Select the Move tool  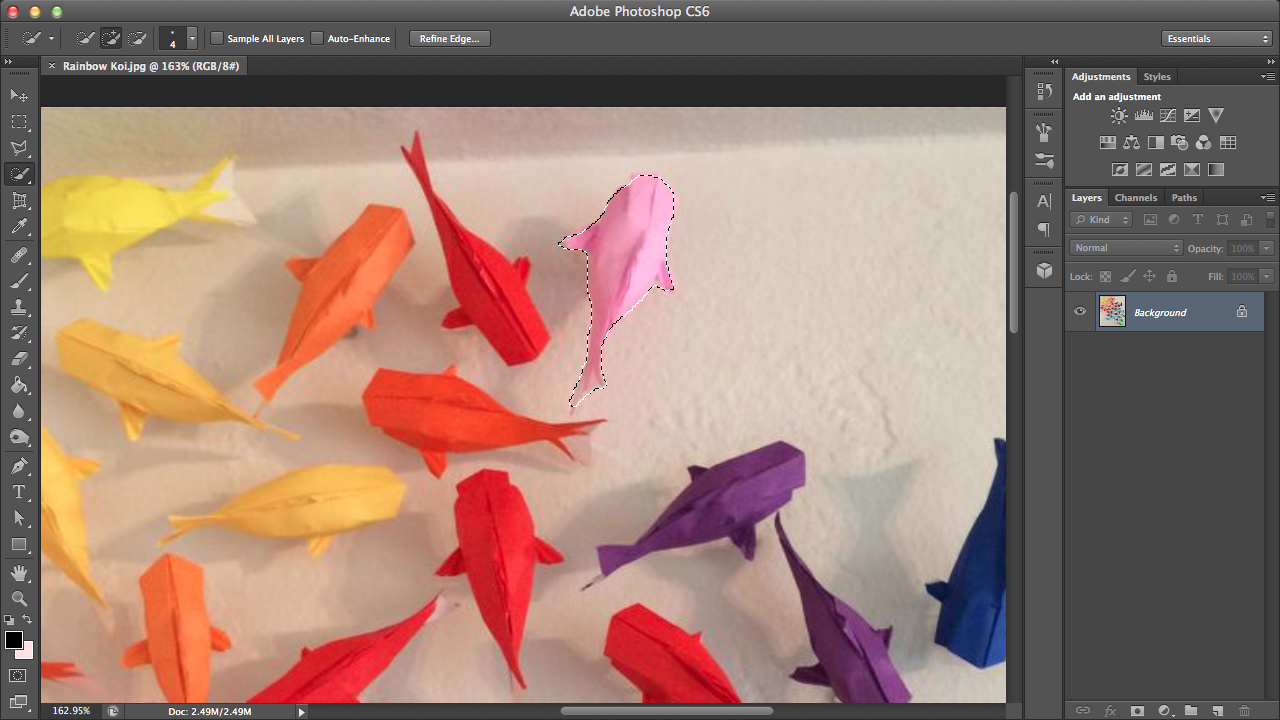(x=18, y=94)
